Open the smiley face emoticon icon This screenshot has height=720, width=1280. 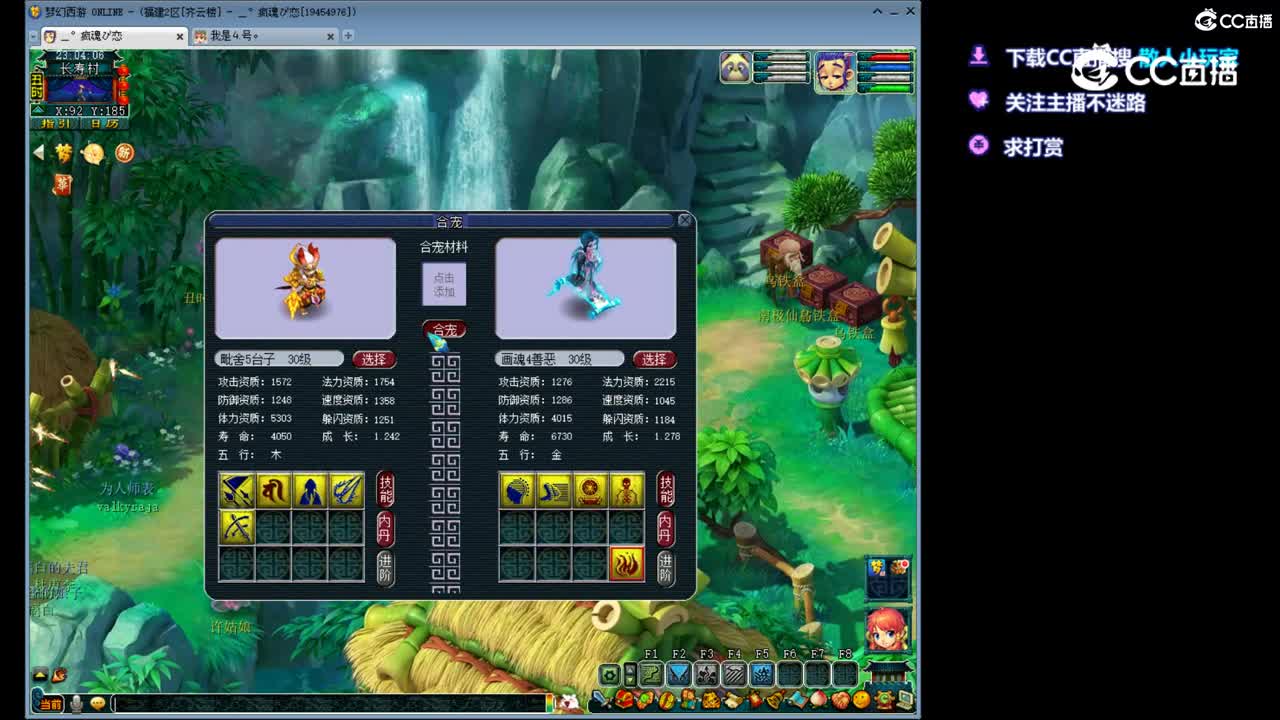tap(861, 700)
